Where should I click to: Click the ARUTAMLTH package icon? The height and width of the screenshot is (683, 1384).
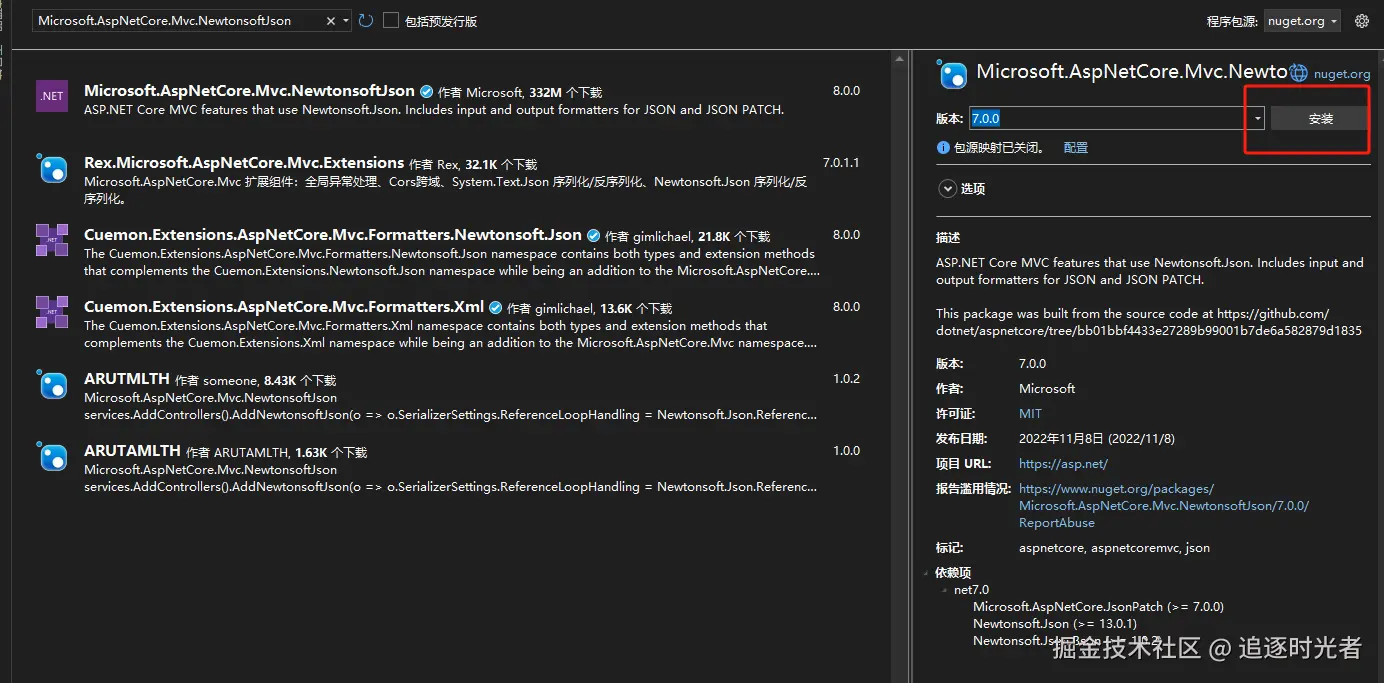click(52, 457)
